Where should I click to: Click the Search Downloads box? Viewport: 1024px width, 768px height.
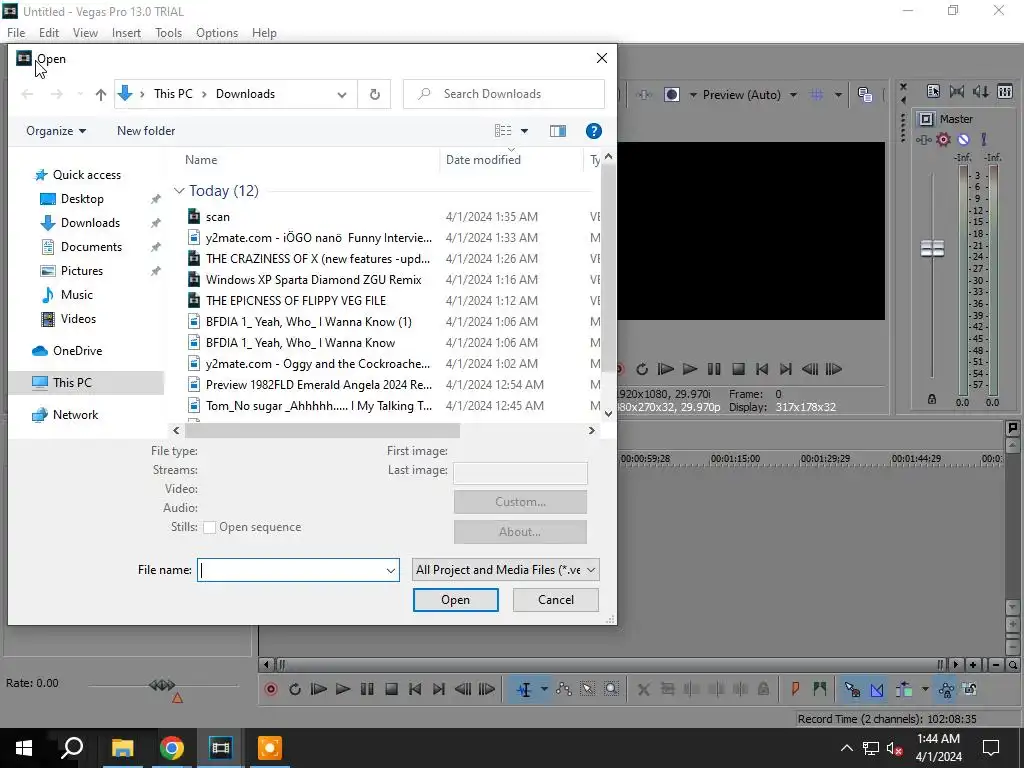[504, 94]
